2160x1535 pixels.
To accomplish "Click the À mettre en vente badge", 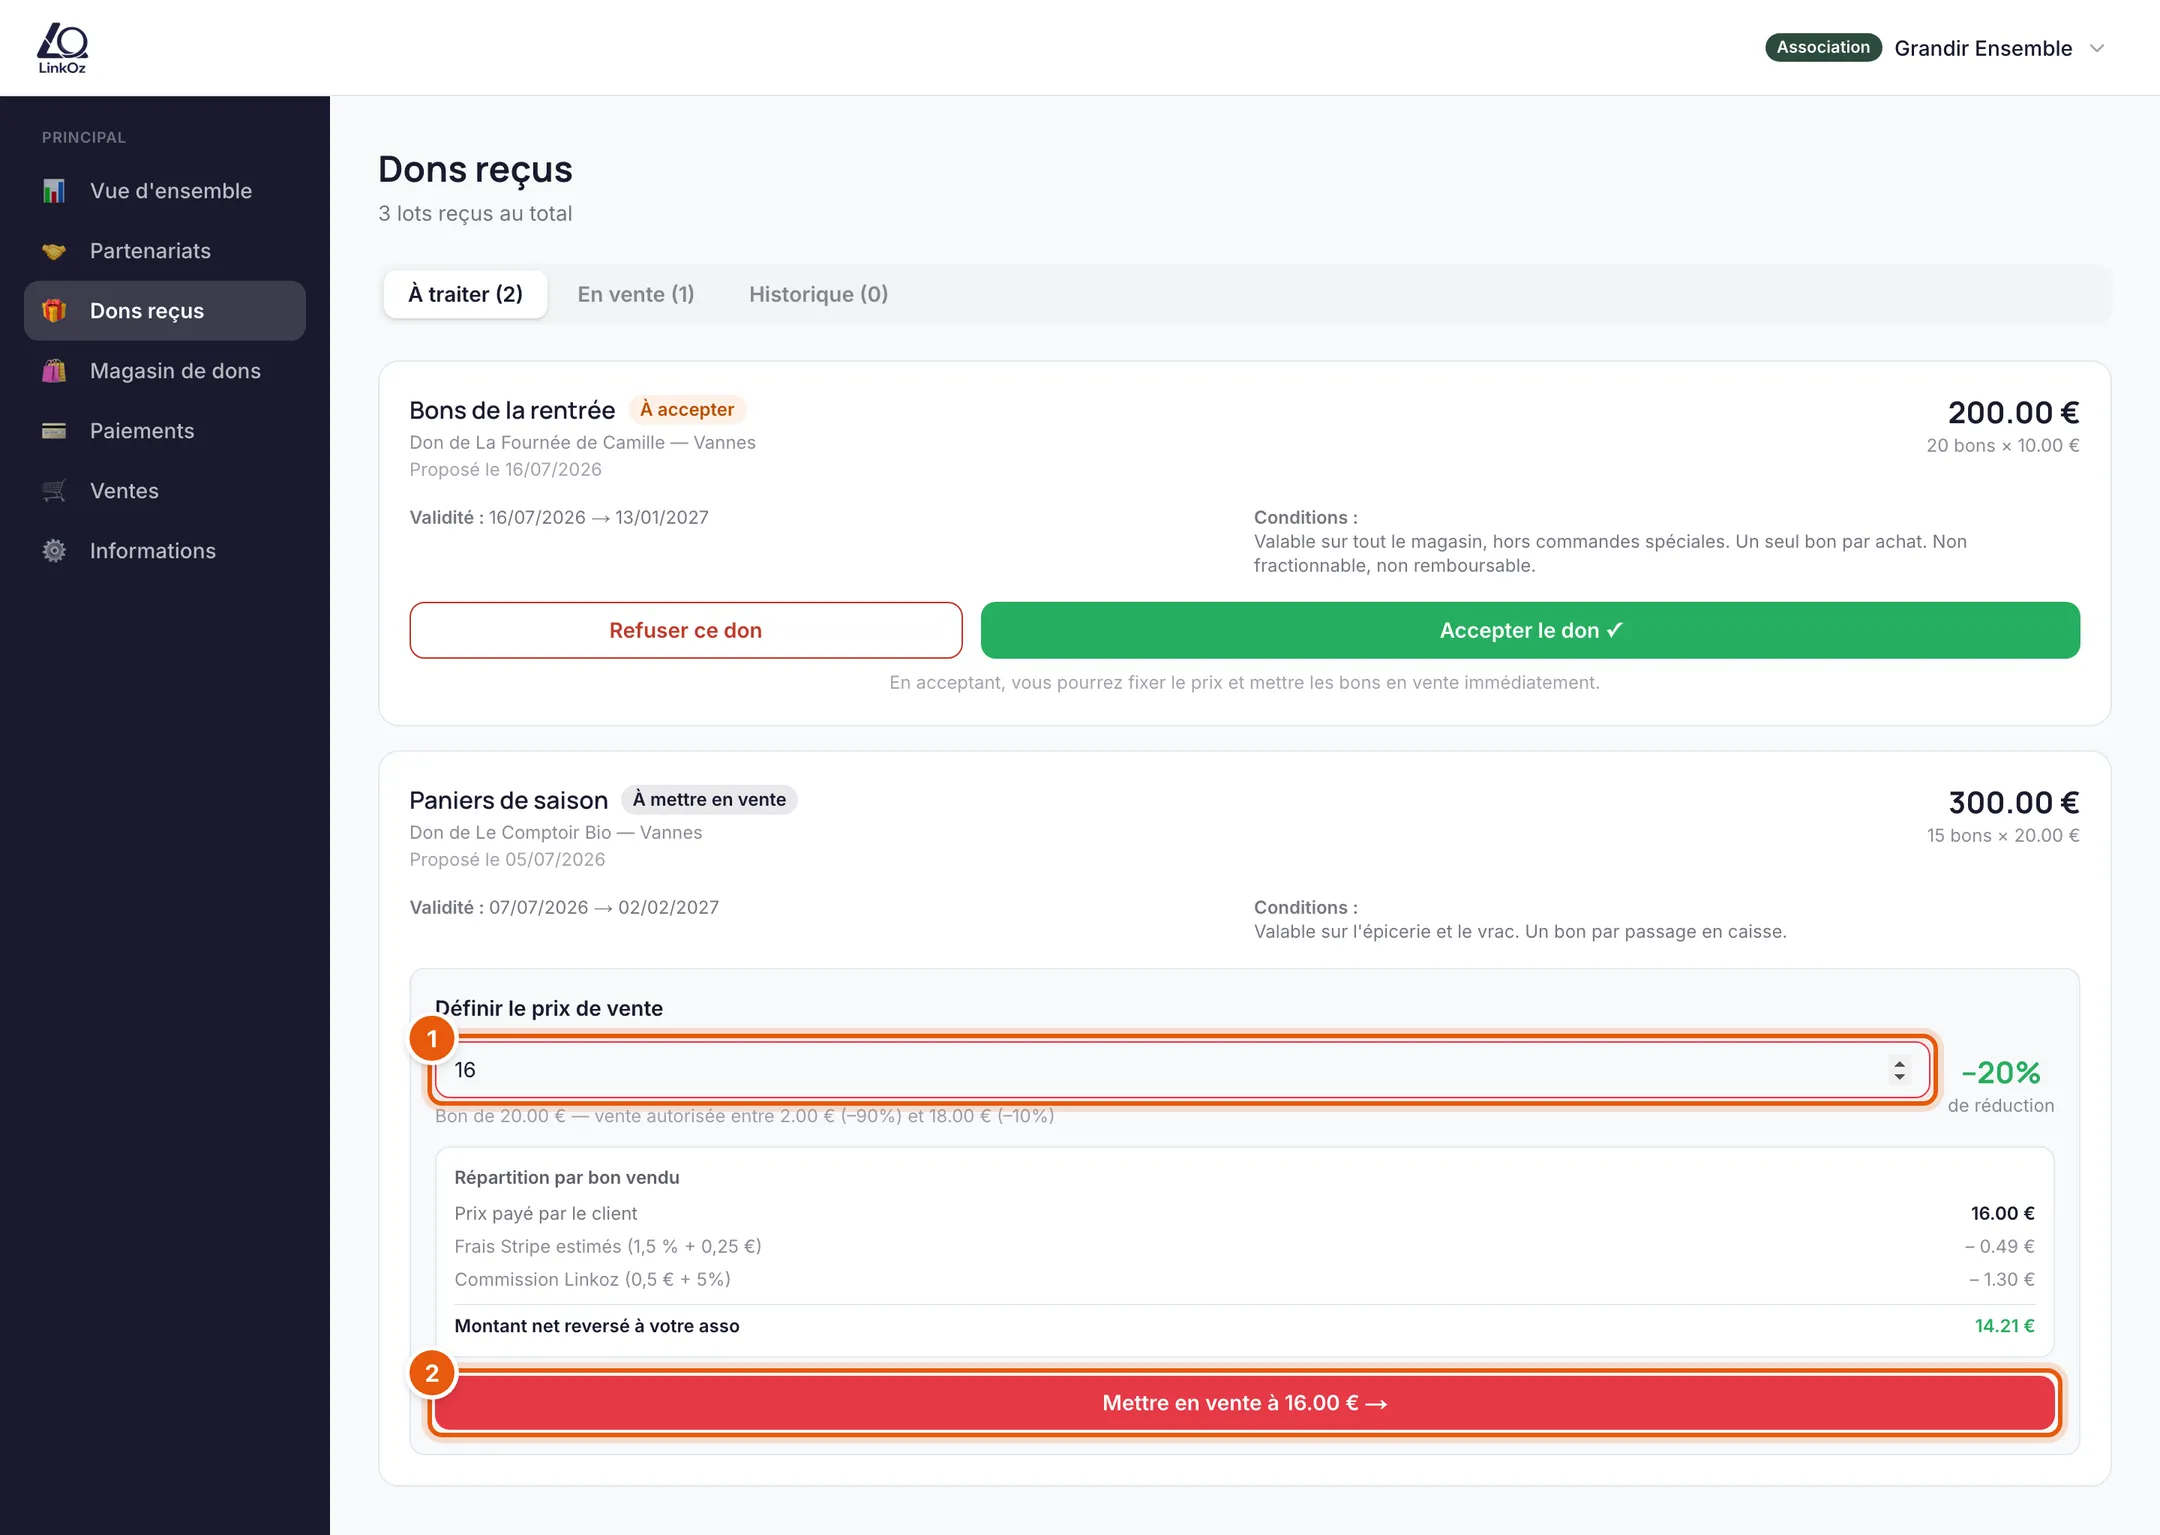I will 709,799.
